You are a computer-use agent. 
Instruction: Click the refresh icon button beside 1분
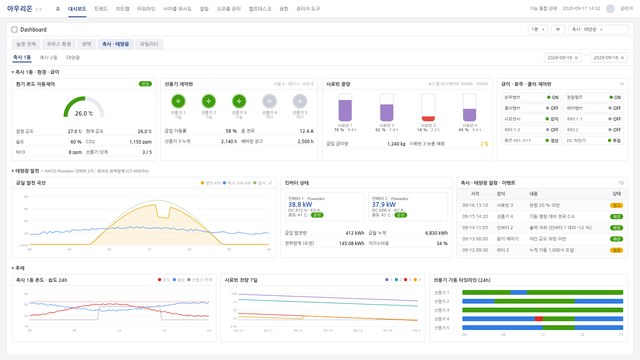(558, 29)
